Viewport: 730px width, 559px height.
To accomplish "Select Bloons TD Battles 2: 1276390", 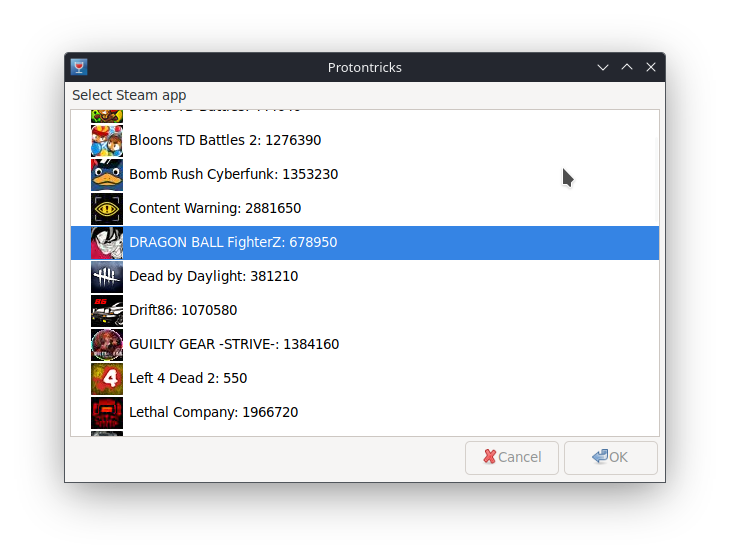I will pos(365,140).
